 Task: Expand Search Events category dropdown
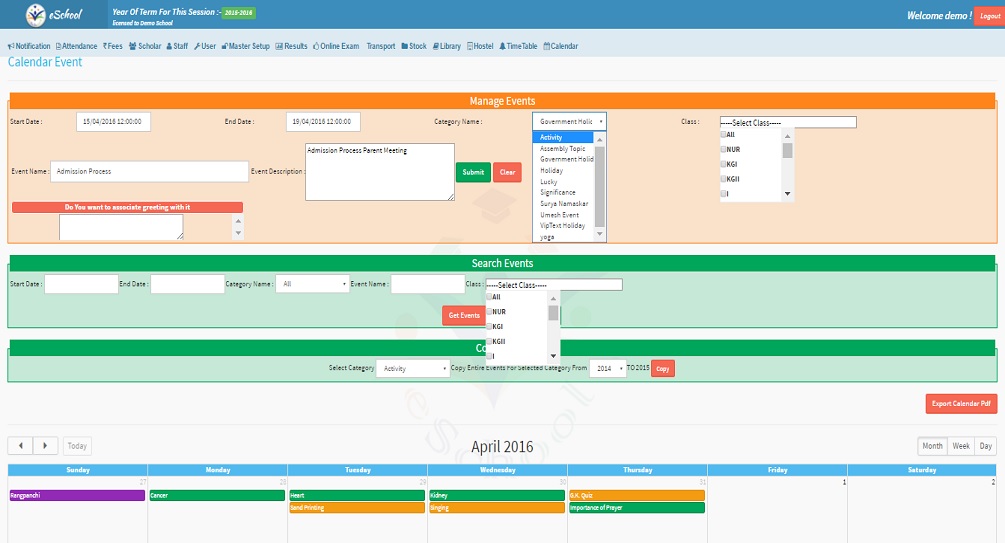[312, 284]
